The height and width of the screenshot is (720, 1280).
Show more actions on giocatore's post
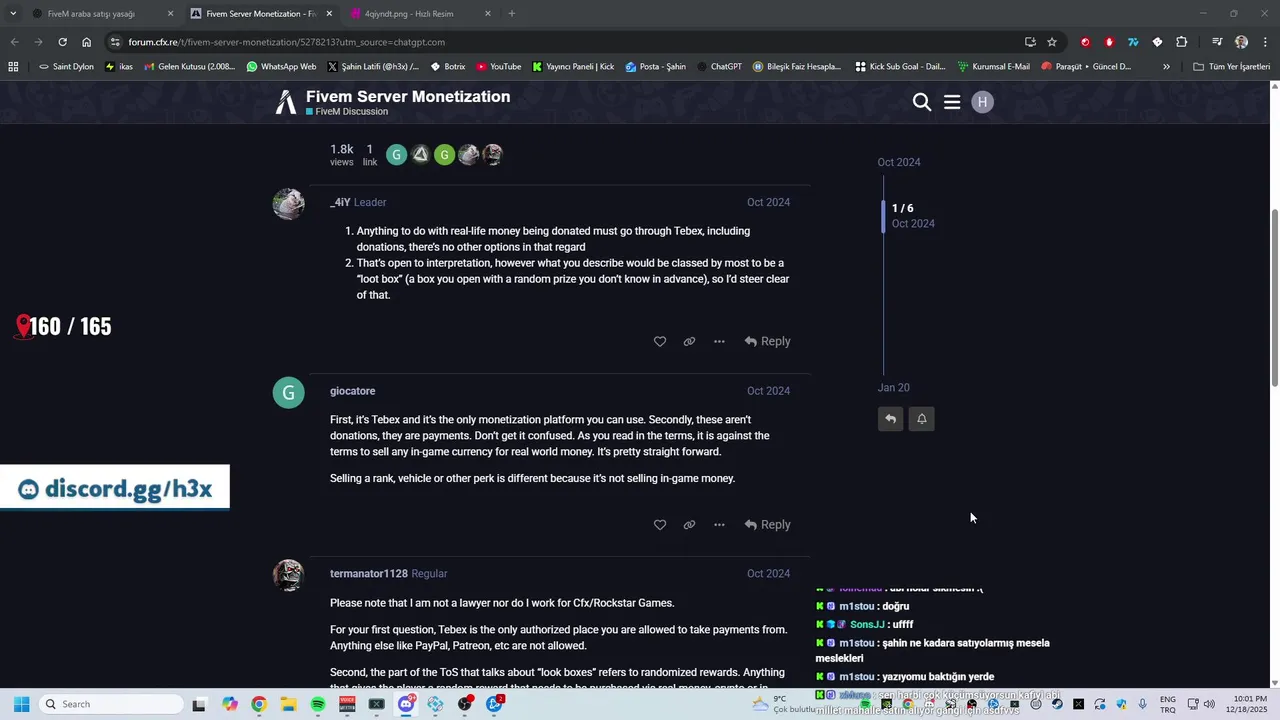coord(719,524)
